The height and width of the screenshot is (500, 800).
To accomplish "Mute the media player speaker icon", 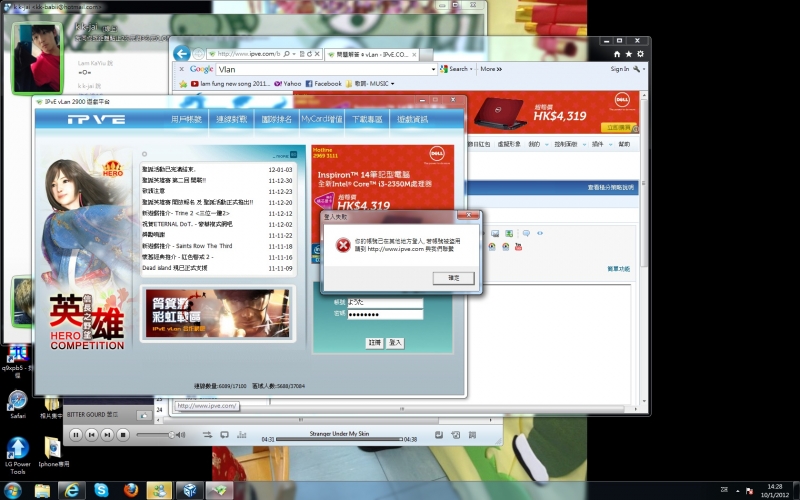I will pyautogui.click(x=181, y=435).
